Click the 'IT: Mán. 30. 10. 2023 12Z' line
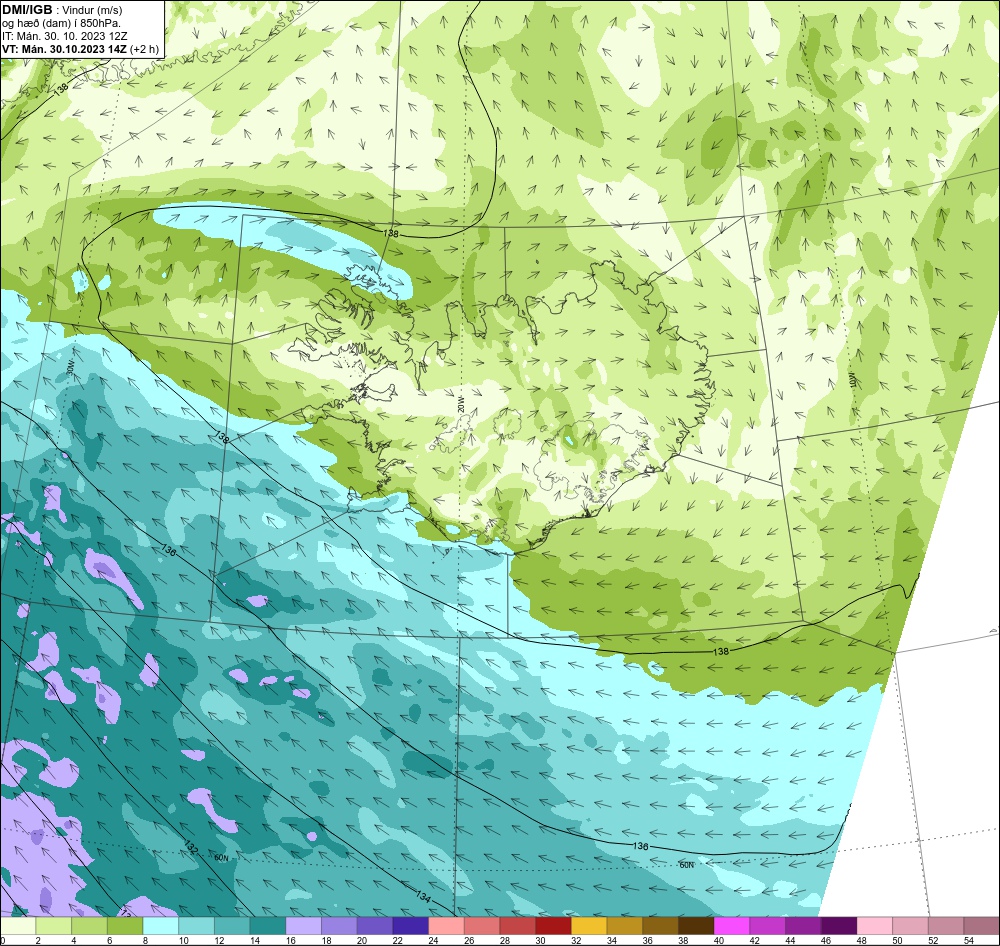This screenshot has height=946, width=1000. (64, 36)
